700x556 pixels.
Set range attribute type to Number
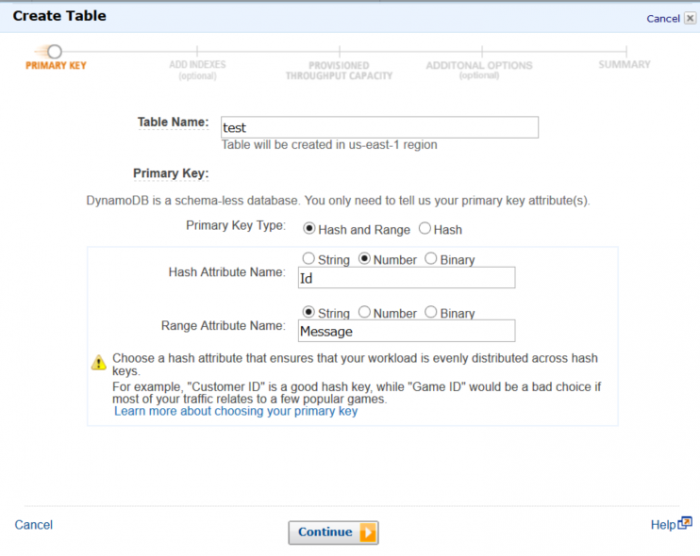(364, 312)
